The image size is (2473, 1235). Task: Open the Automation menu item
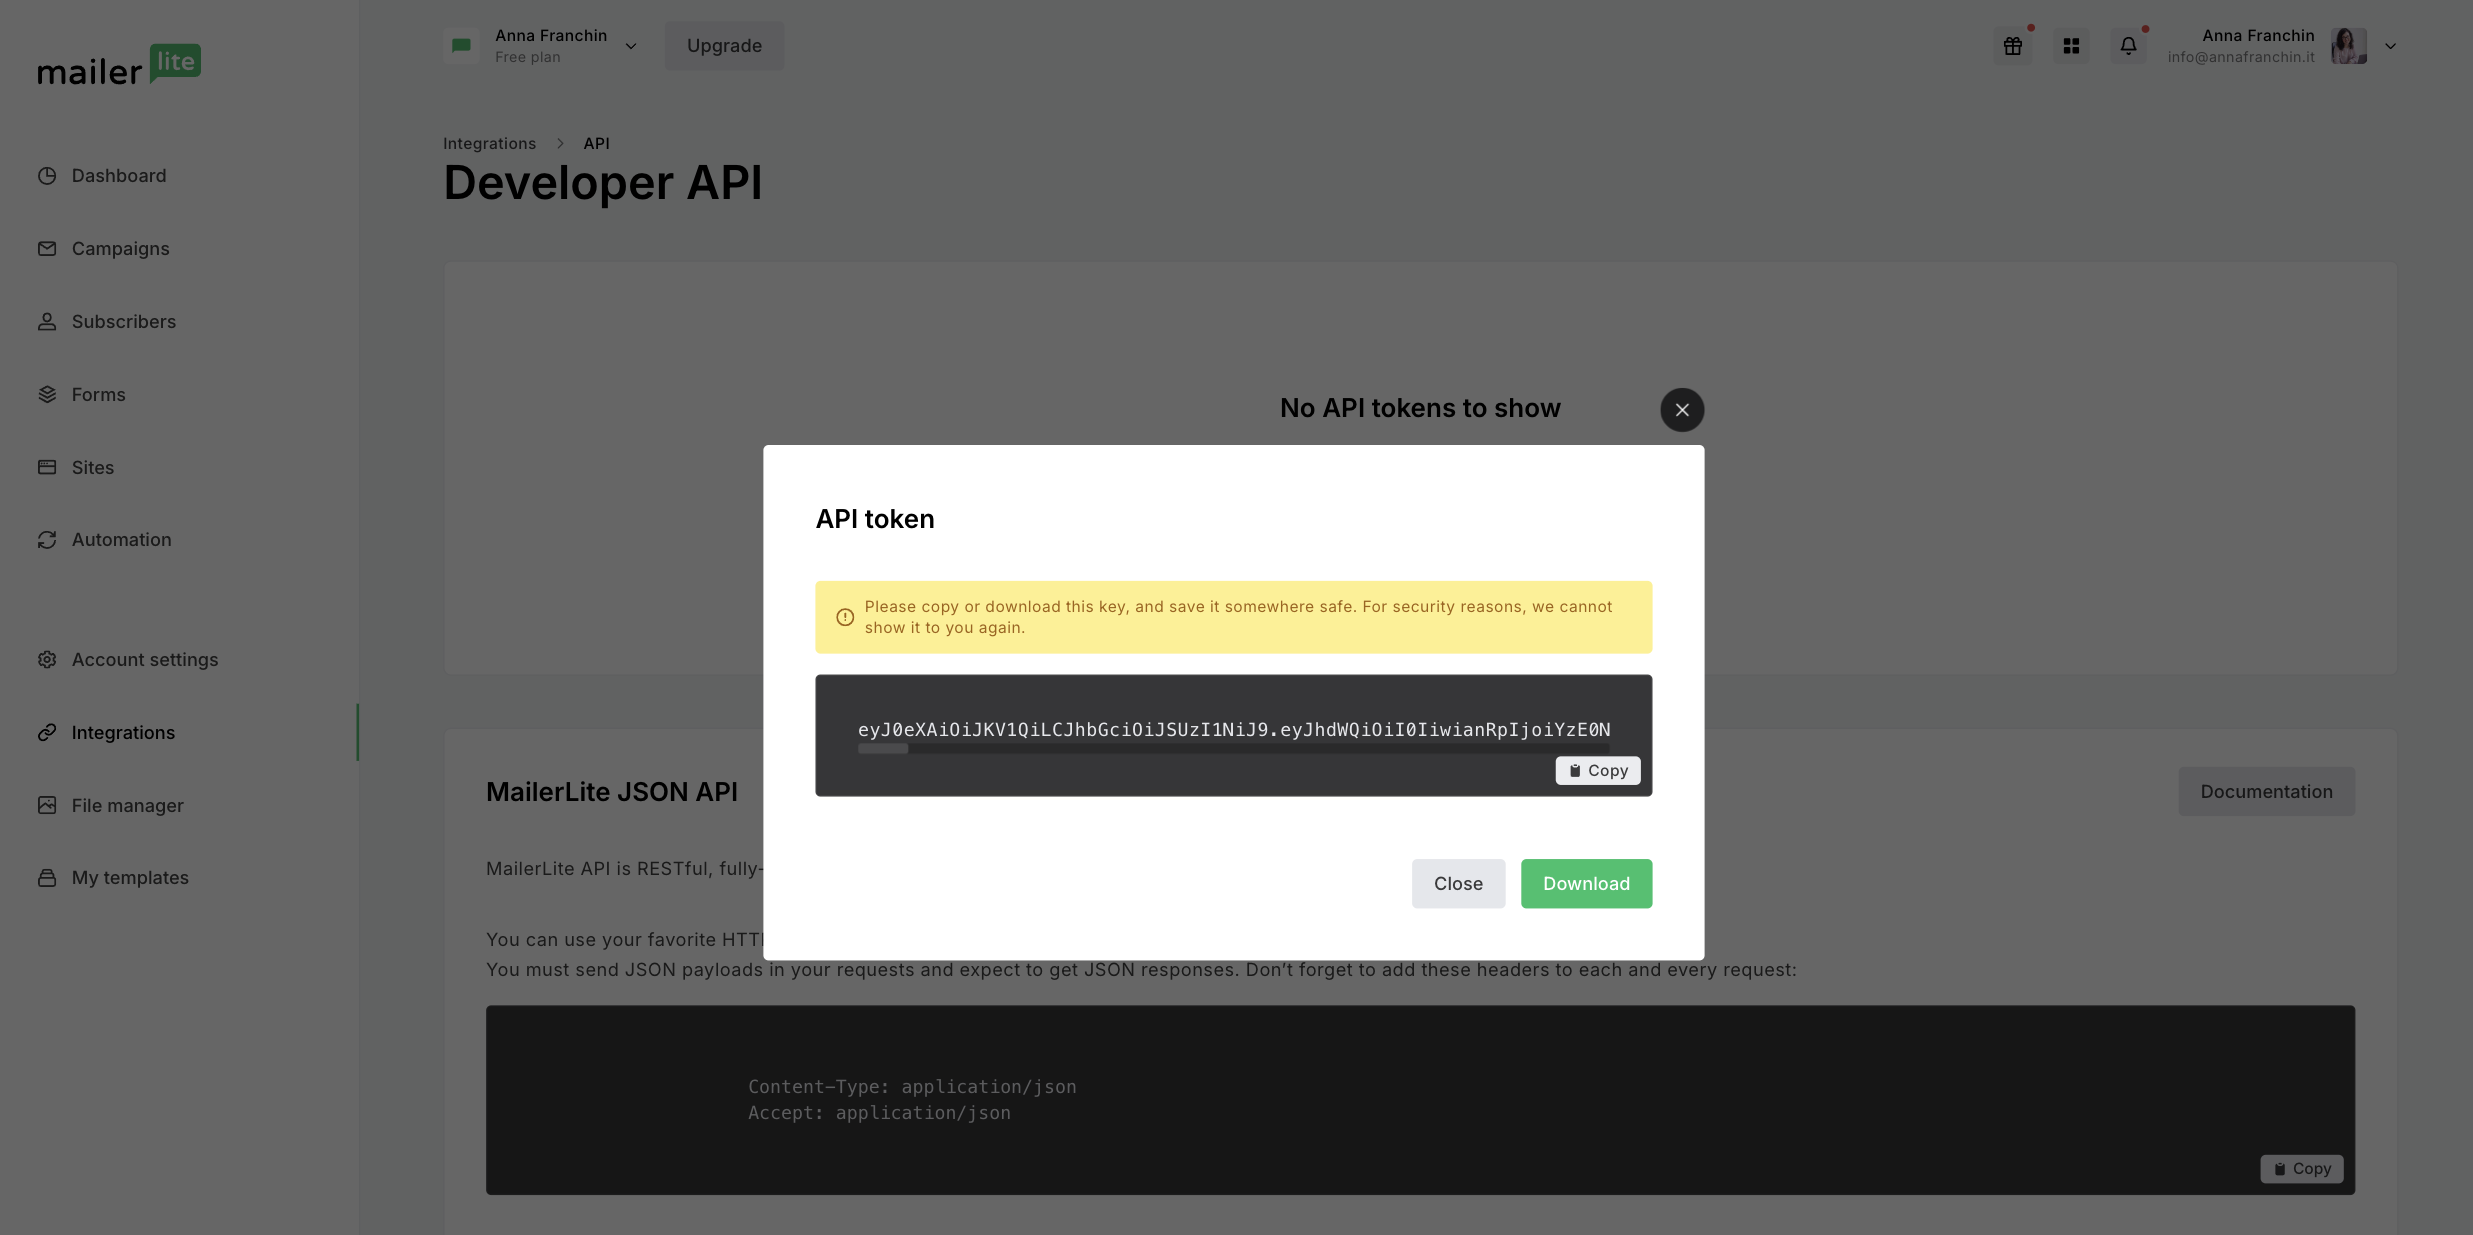(121, 540)
